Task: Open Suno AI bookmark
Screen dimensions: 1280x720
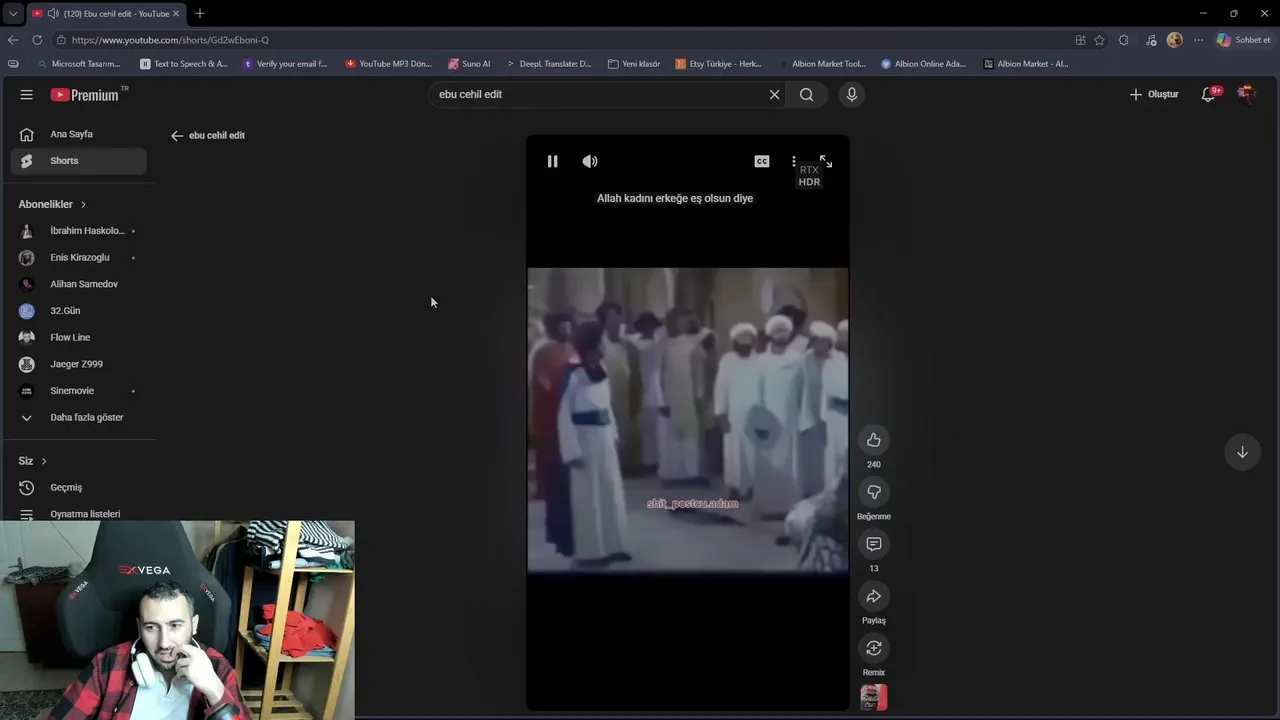Action: coord(469,64)
